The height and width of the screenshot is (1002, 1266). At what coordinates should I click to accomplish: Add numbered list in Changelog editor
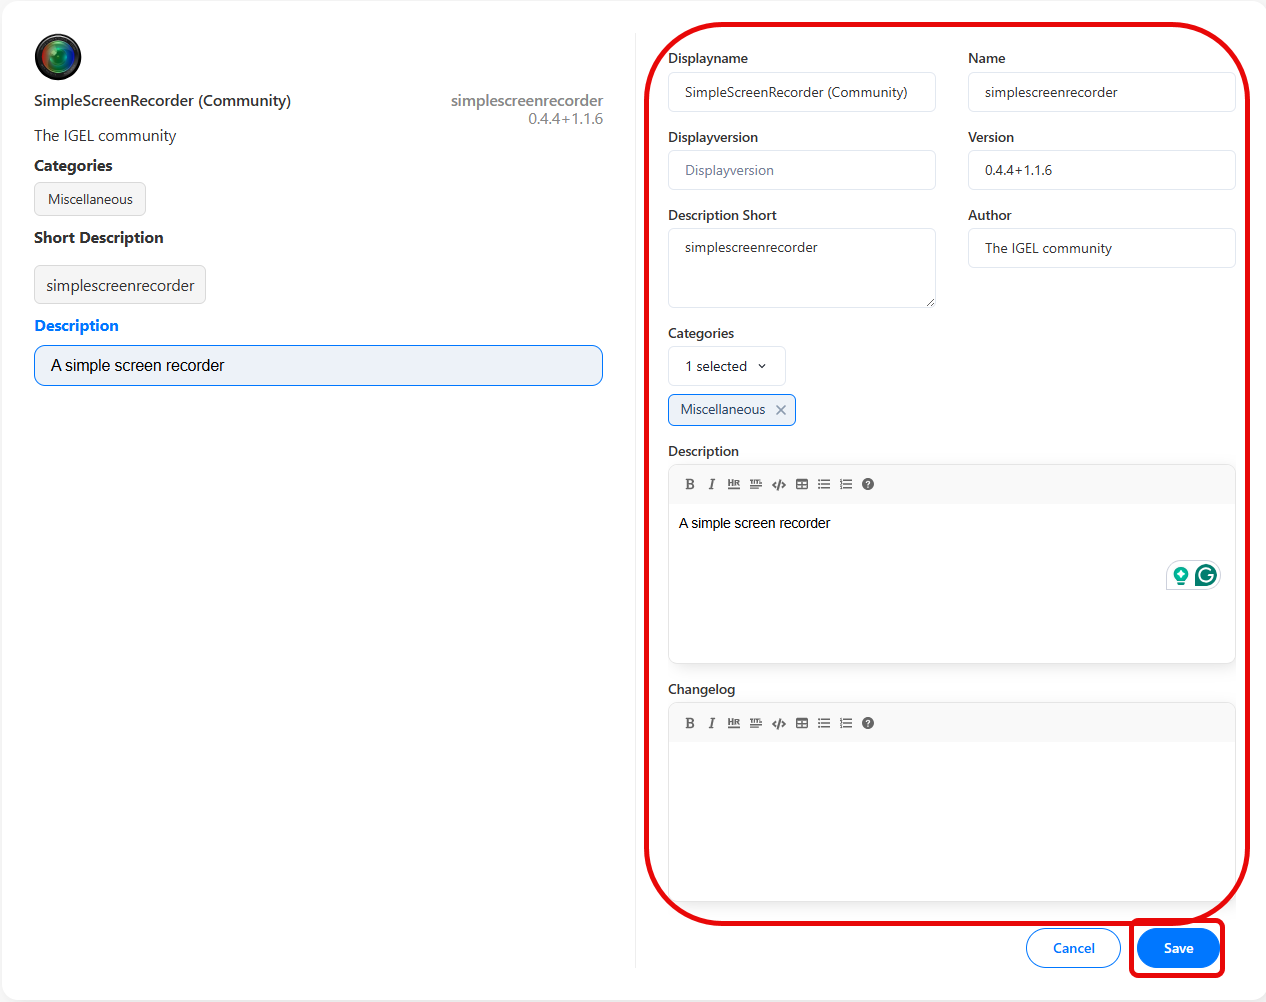coord(846,723)
